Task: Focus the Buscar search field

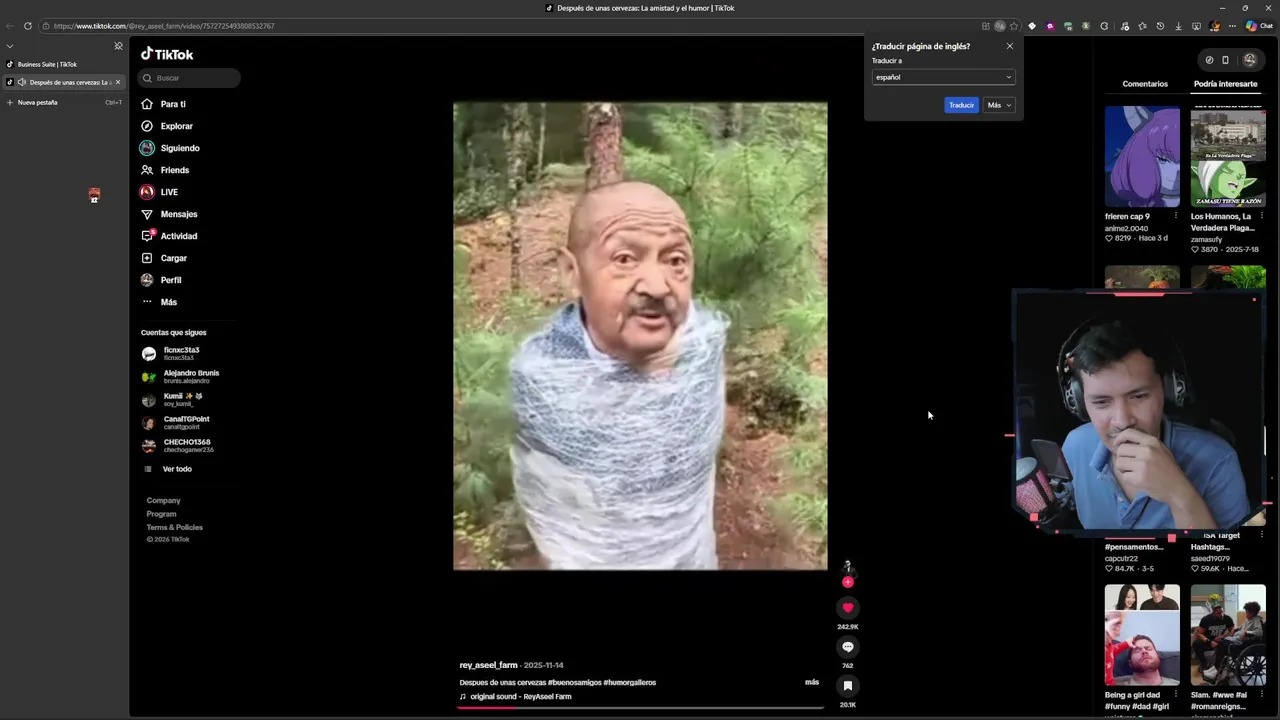Action: tap(189, 78)
